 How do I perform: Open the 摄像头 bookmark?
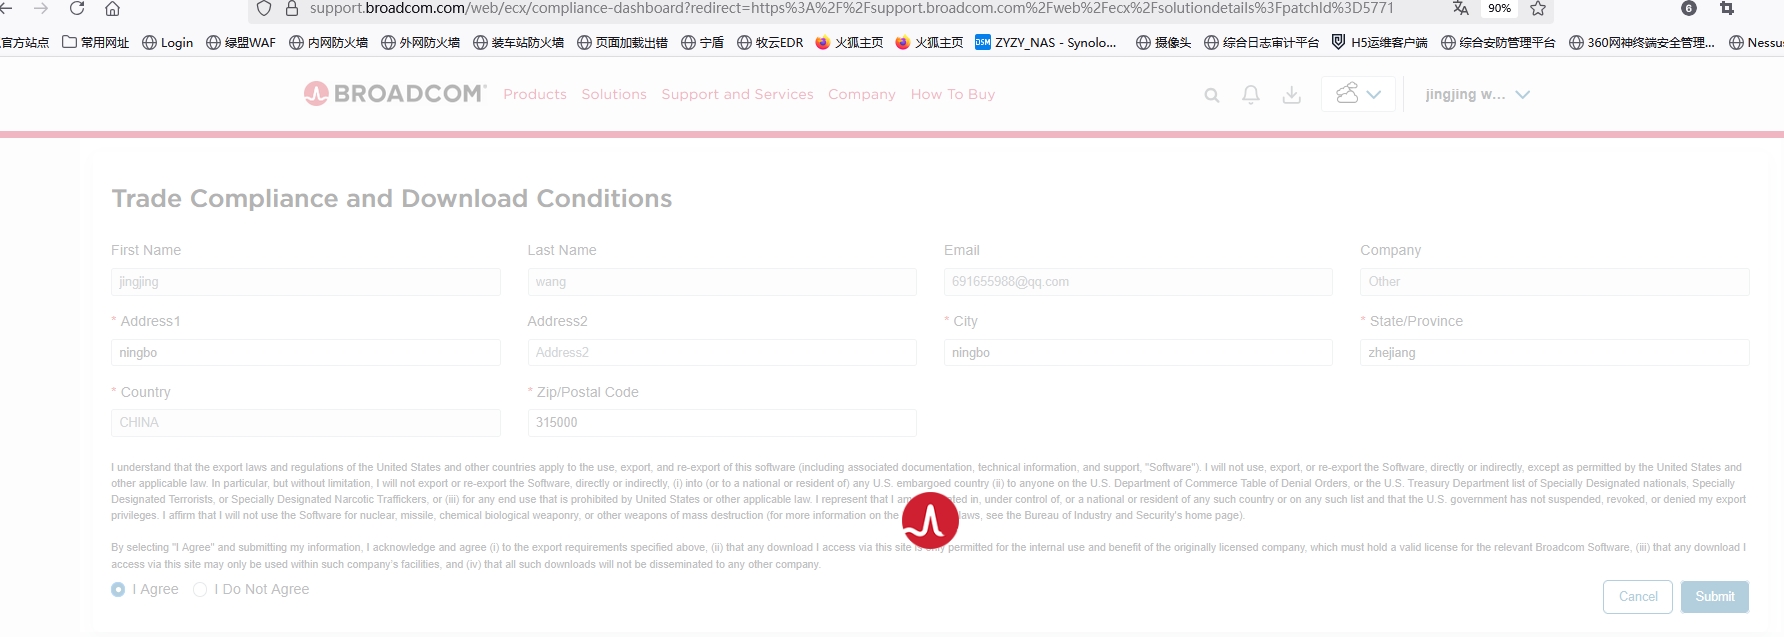(1164, 42)
